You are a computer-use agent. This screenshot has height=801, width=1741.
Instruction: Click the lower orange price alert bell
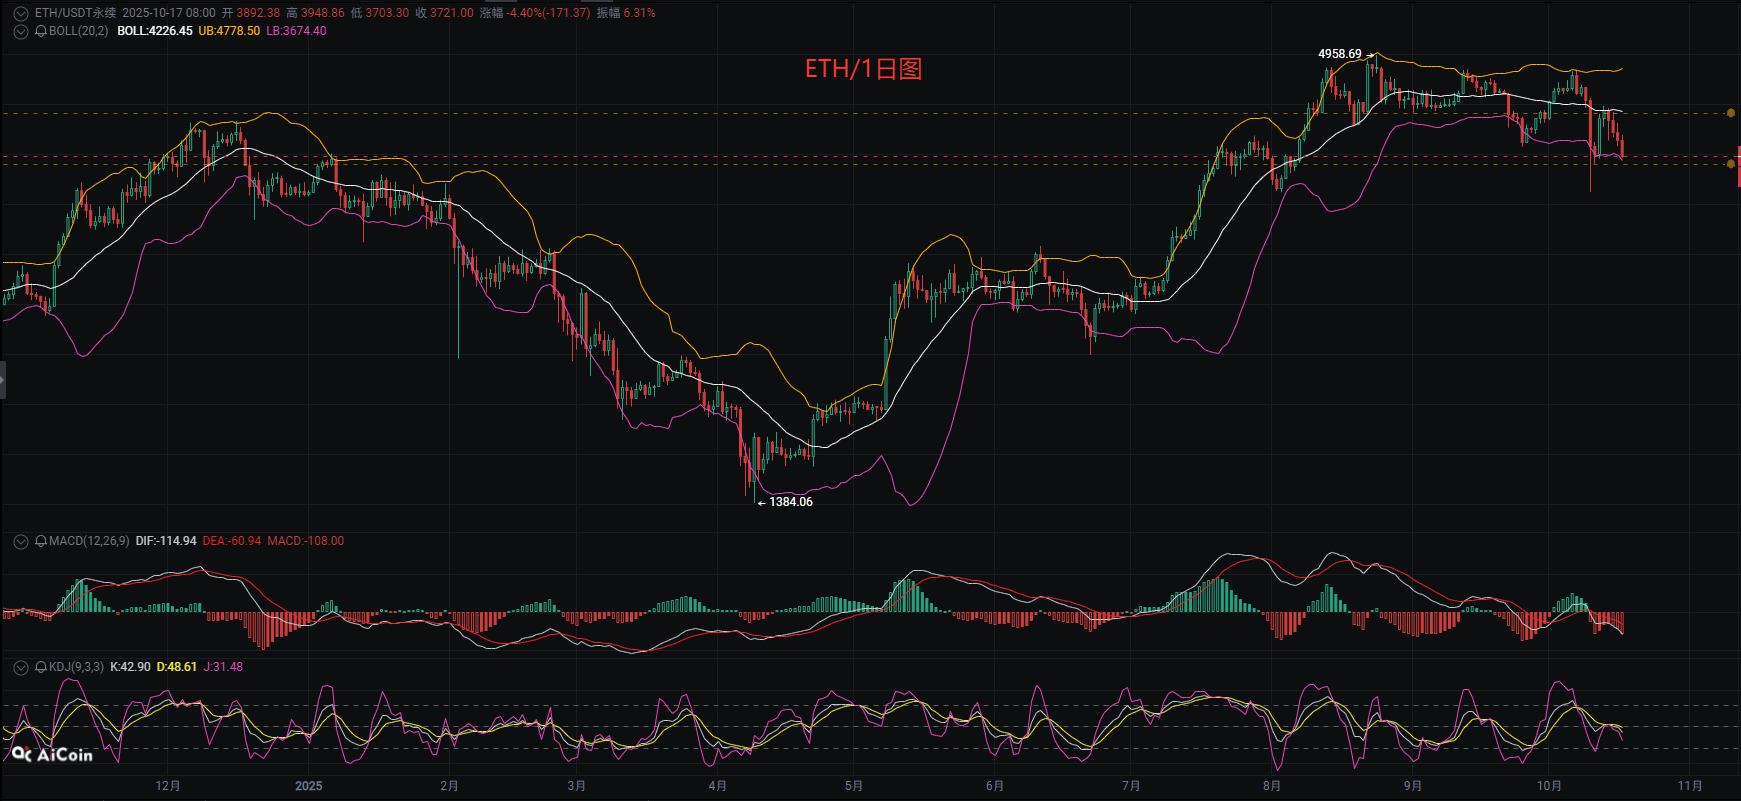[x=1731, y=164]
